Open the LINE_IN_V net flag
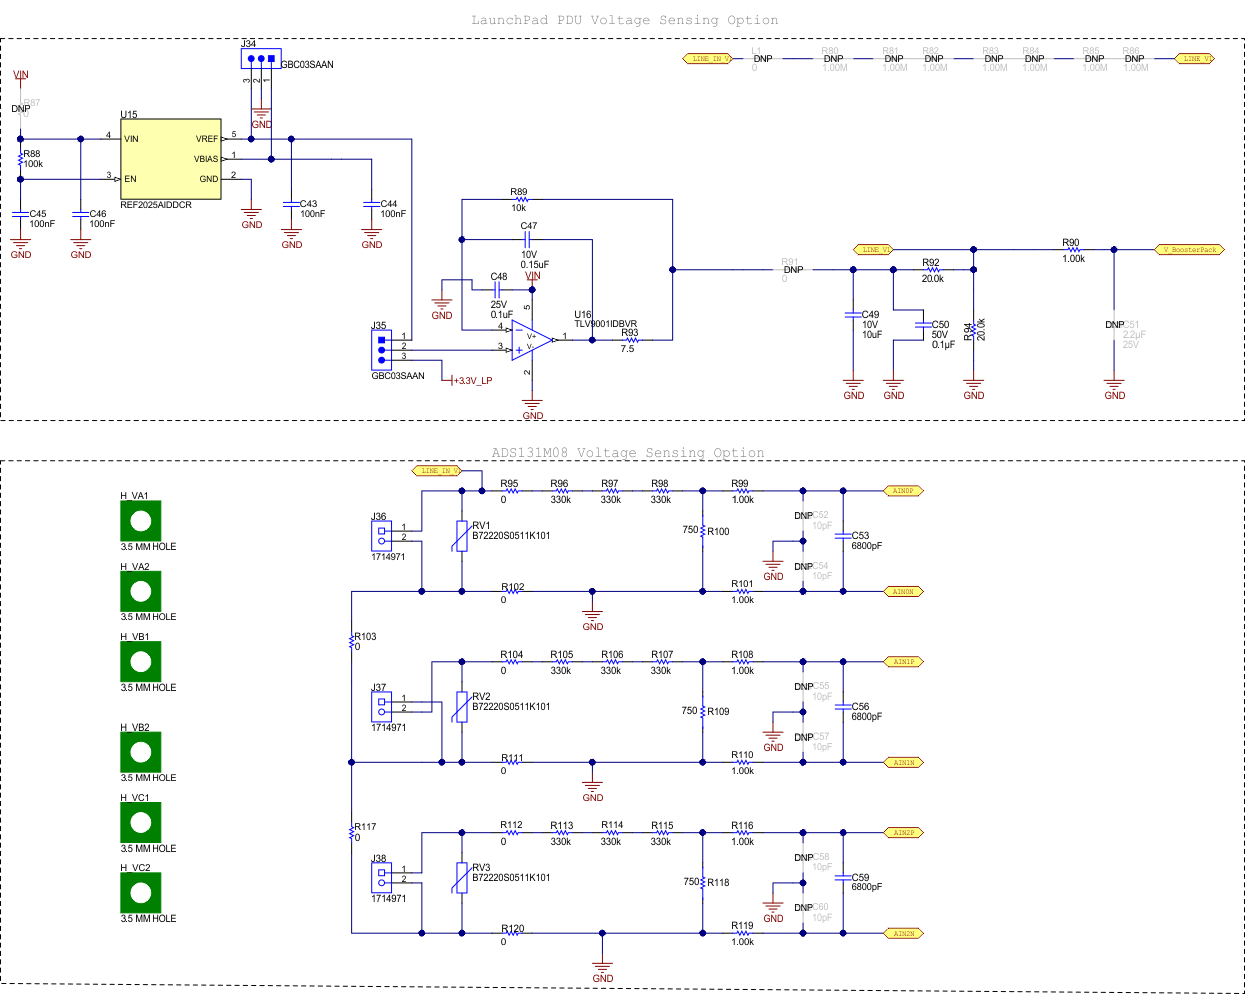This screenshot has height=994, width=1245. [706, 58]
